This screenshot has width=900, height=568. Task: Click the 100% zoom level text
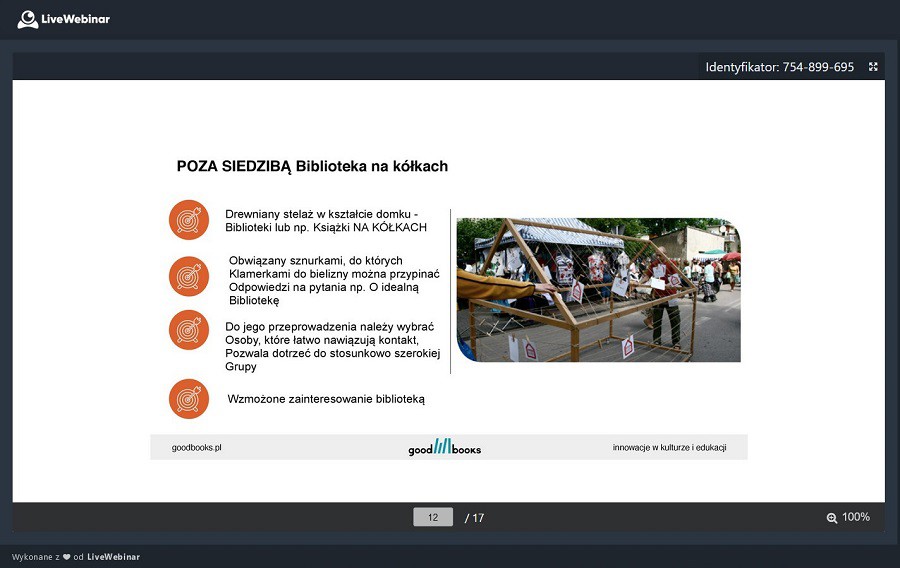[856, 517]
